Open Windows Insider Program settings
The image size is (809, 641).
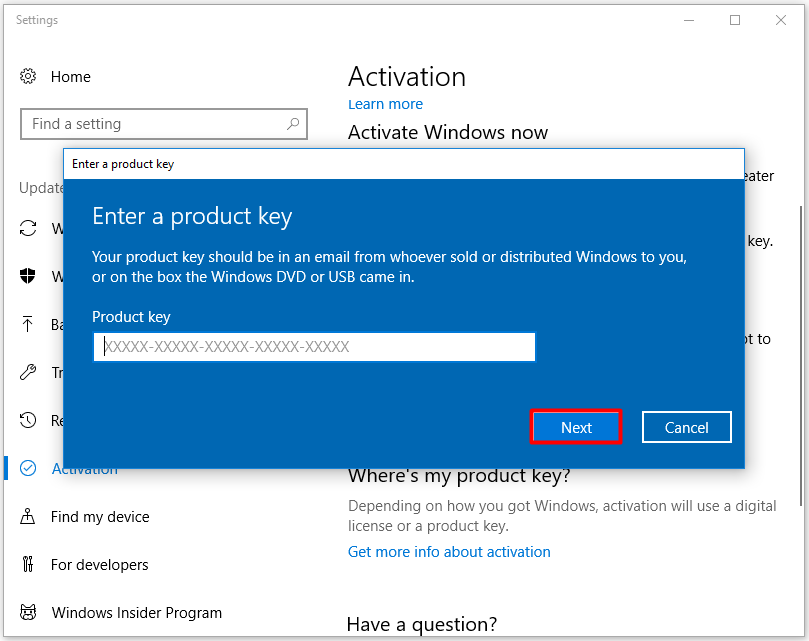pos(137,613)
